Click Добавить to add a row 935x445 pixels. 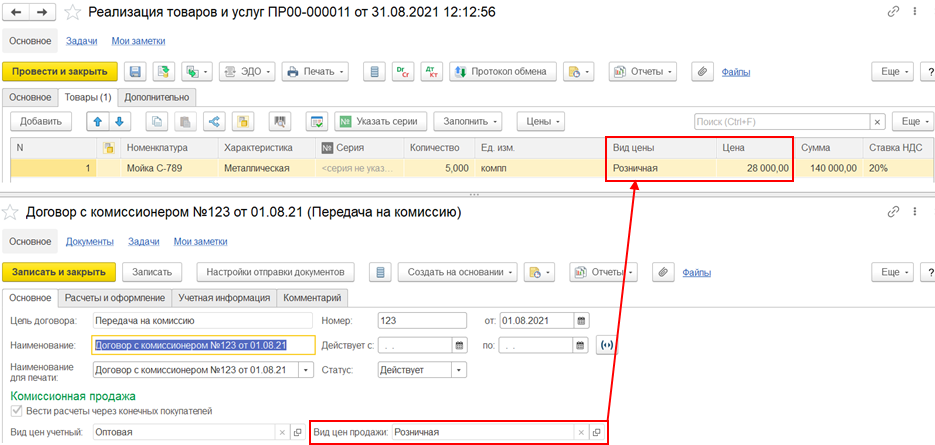coord(41,121)
